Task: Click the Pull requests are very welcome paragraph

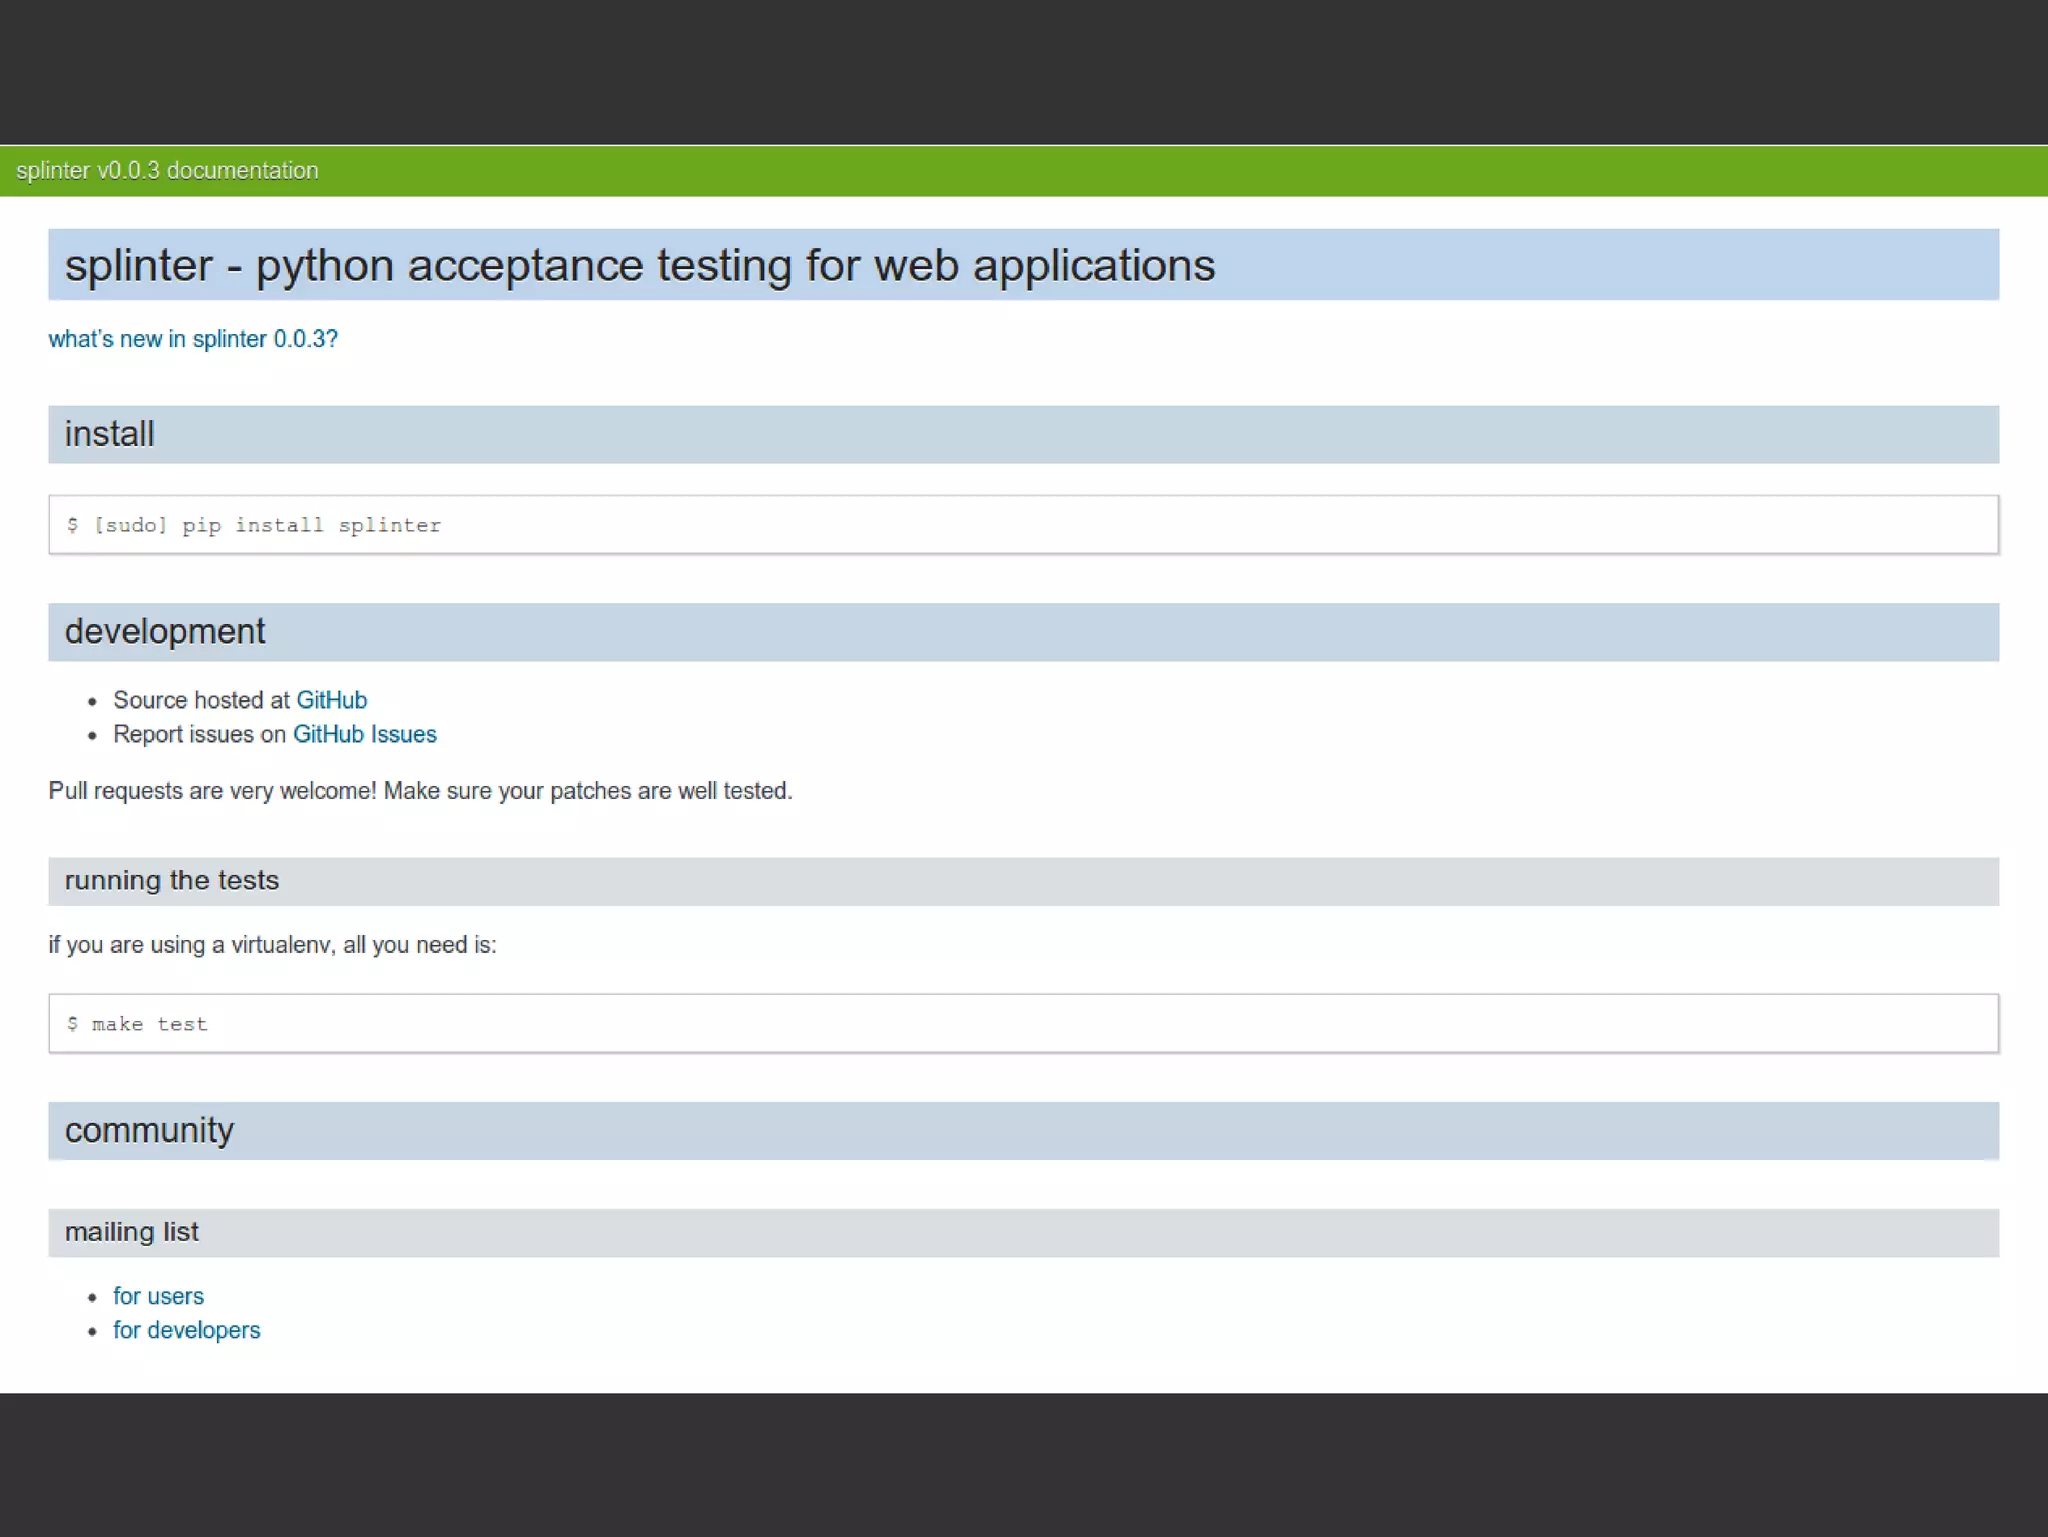Action: [x=420, y=791]
